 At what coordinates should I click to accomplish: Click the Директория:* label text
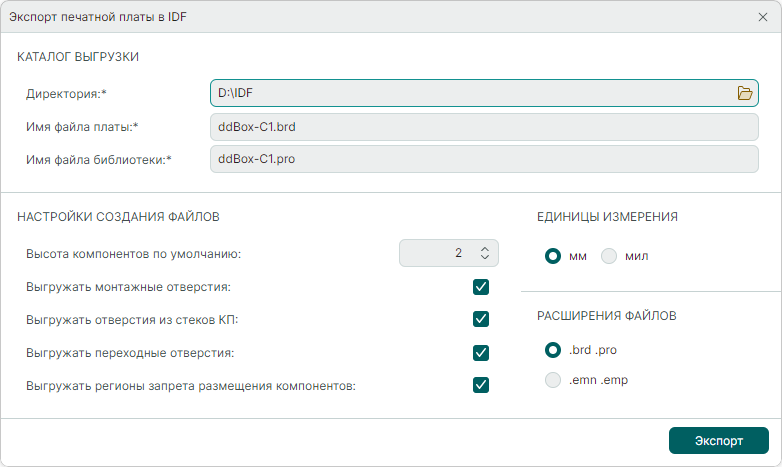tap(66, 94)
